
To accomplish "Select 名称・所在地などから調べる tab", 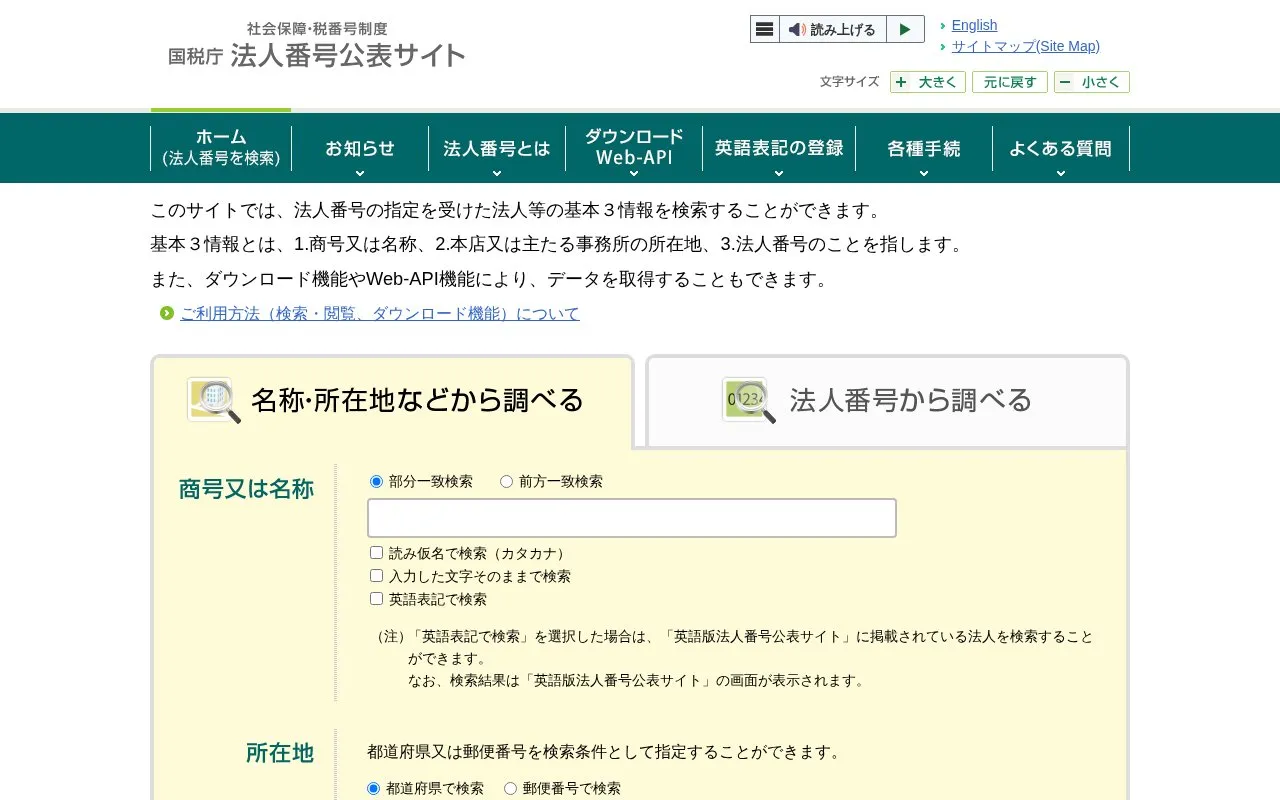I will pyautogui.click(x=392, y=401).
